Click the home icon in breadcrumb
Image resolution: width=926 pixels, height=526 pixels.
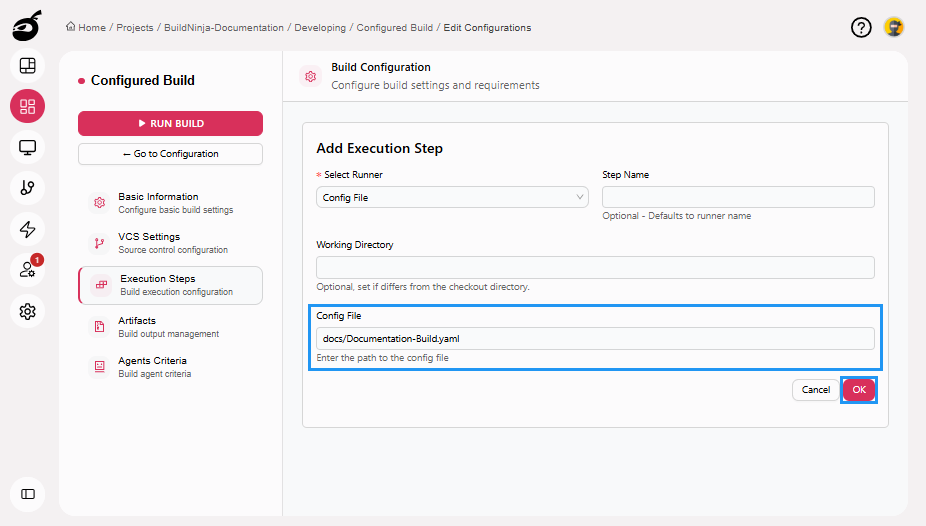point(70,27)
